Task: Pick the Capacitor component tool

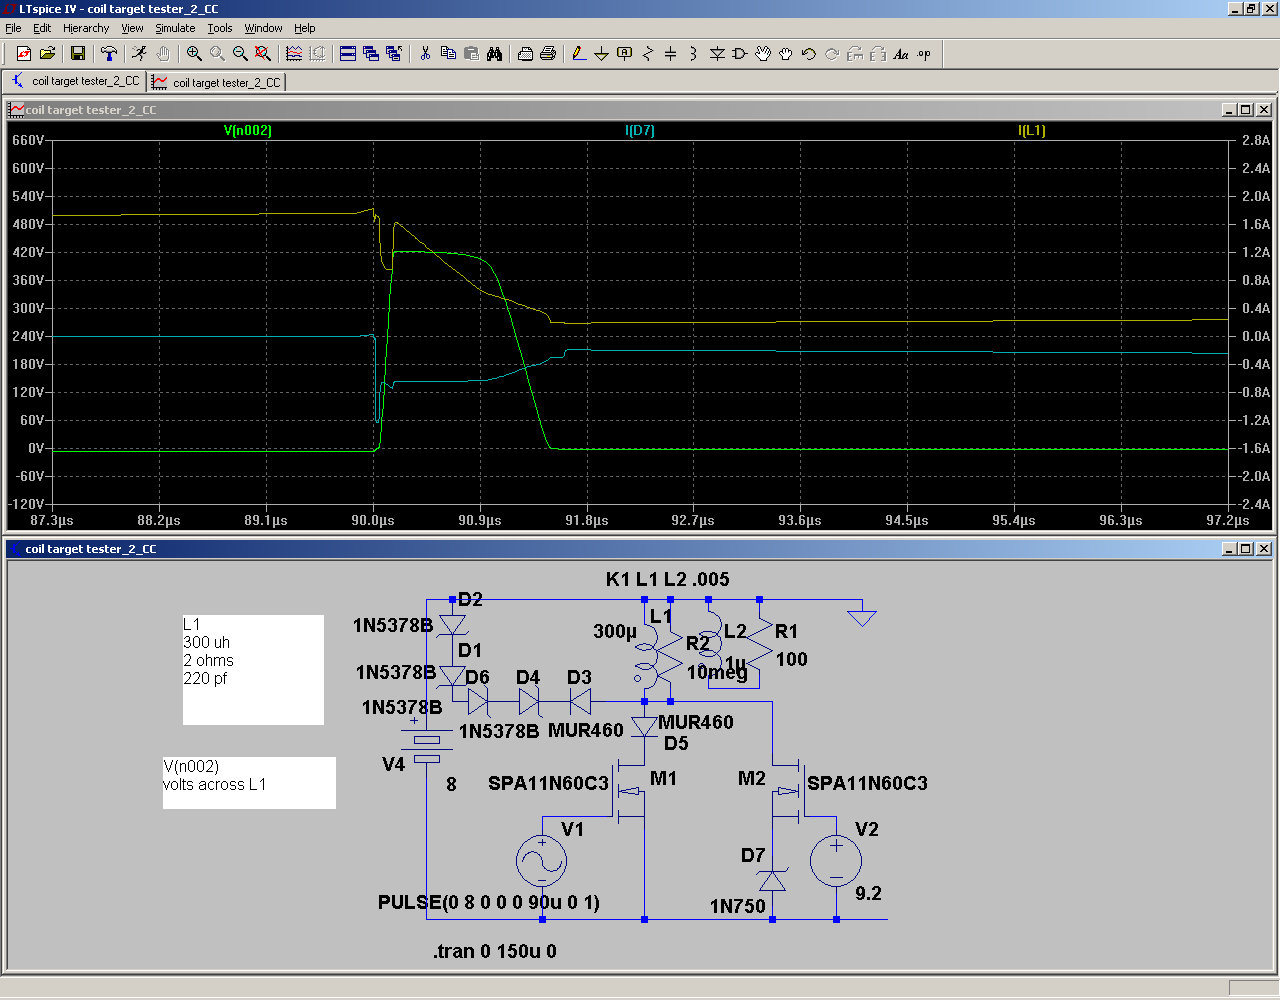Action: 670,54
